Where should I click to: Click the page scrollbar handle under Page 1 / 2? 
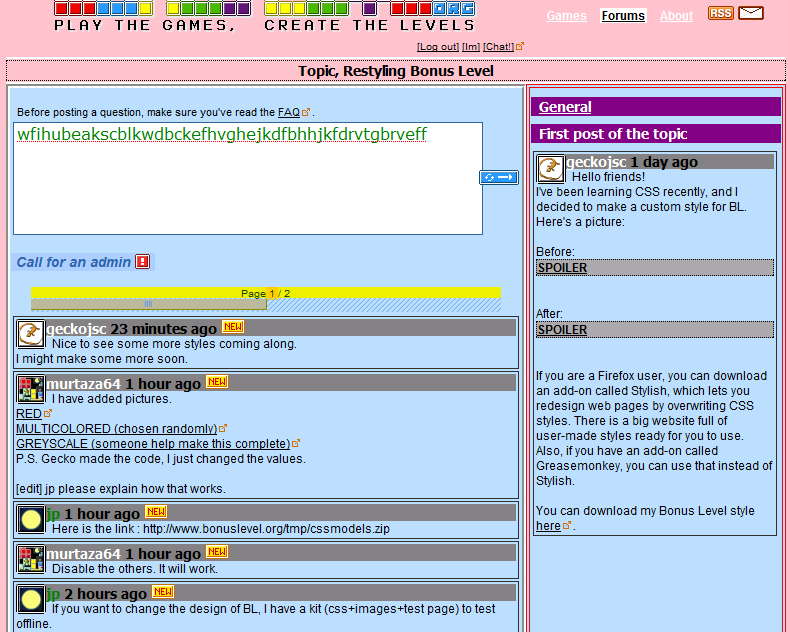[x=148, y=304]
